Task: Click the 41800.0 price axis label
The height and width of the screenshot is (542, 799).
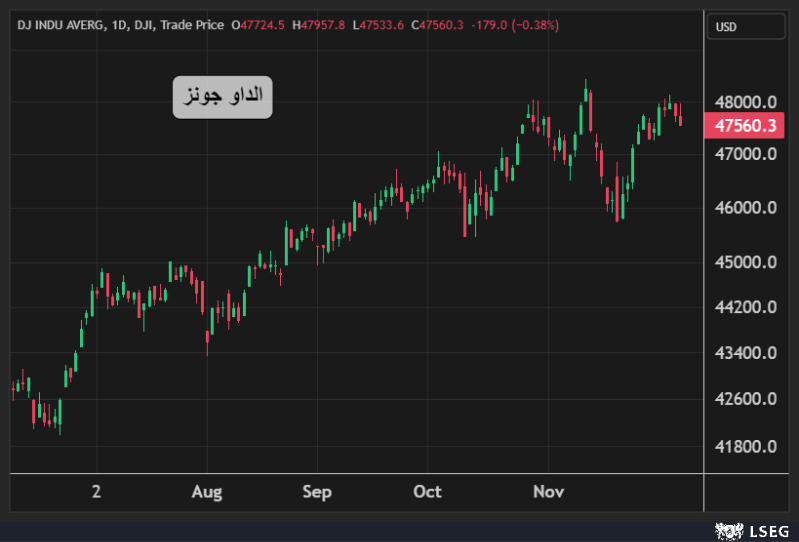Action: pyautogui.click(x=744, y=446)
